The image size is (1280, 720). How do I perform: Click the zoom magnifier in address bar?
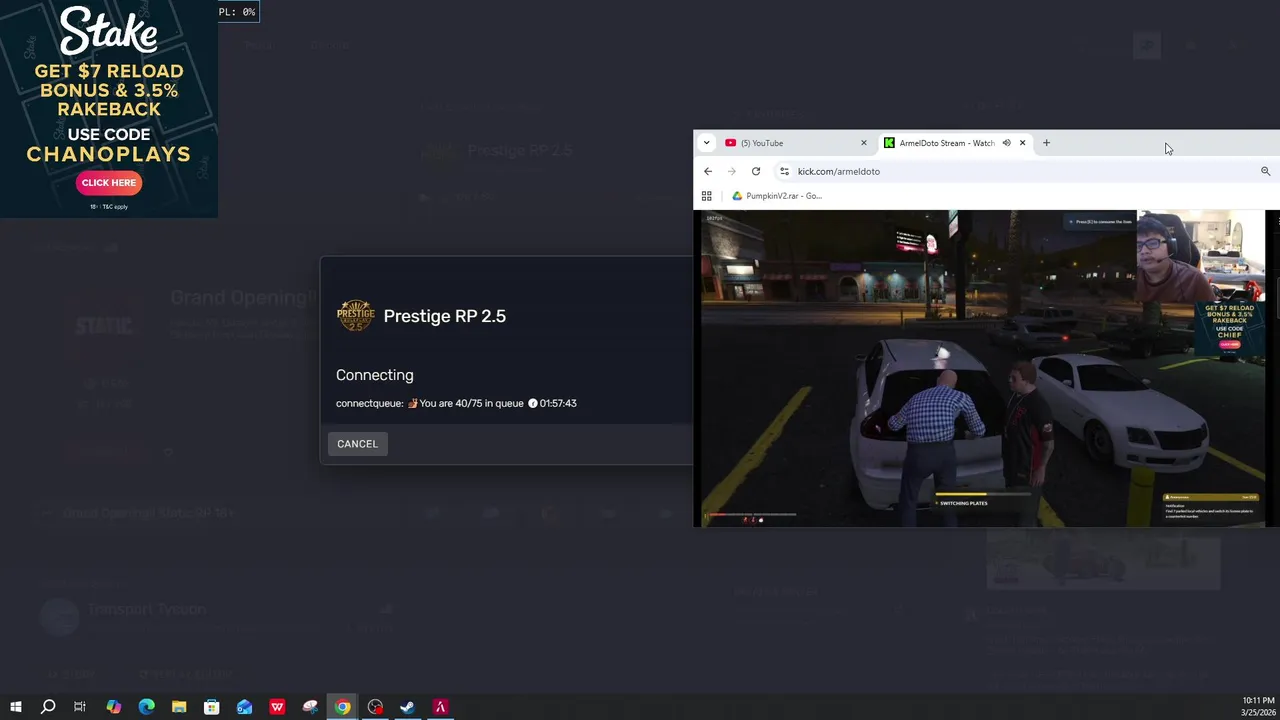[1265, 171]
